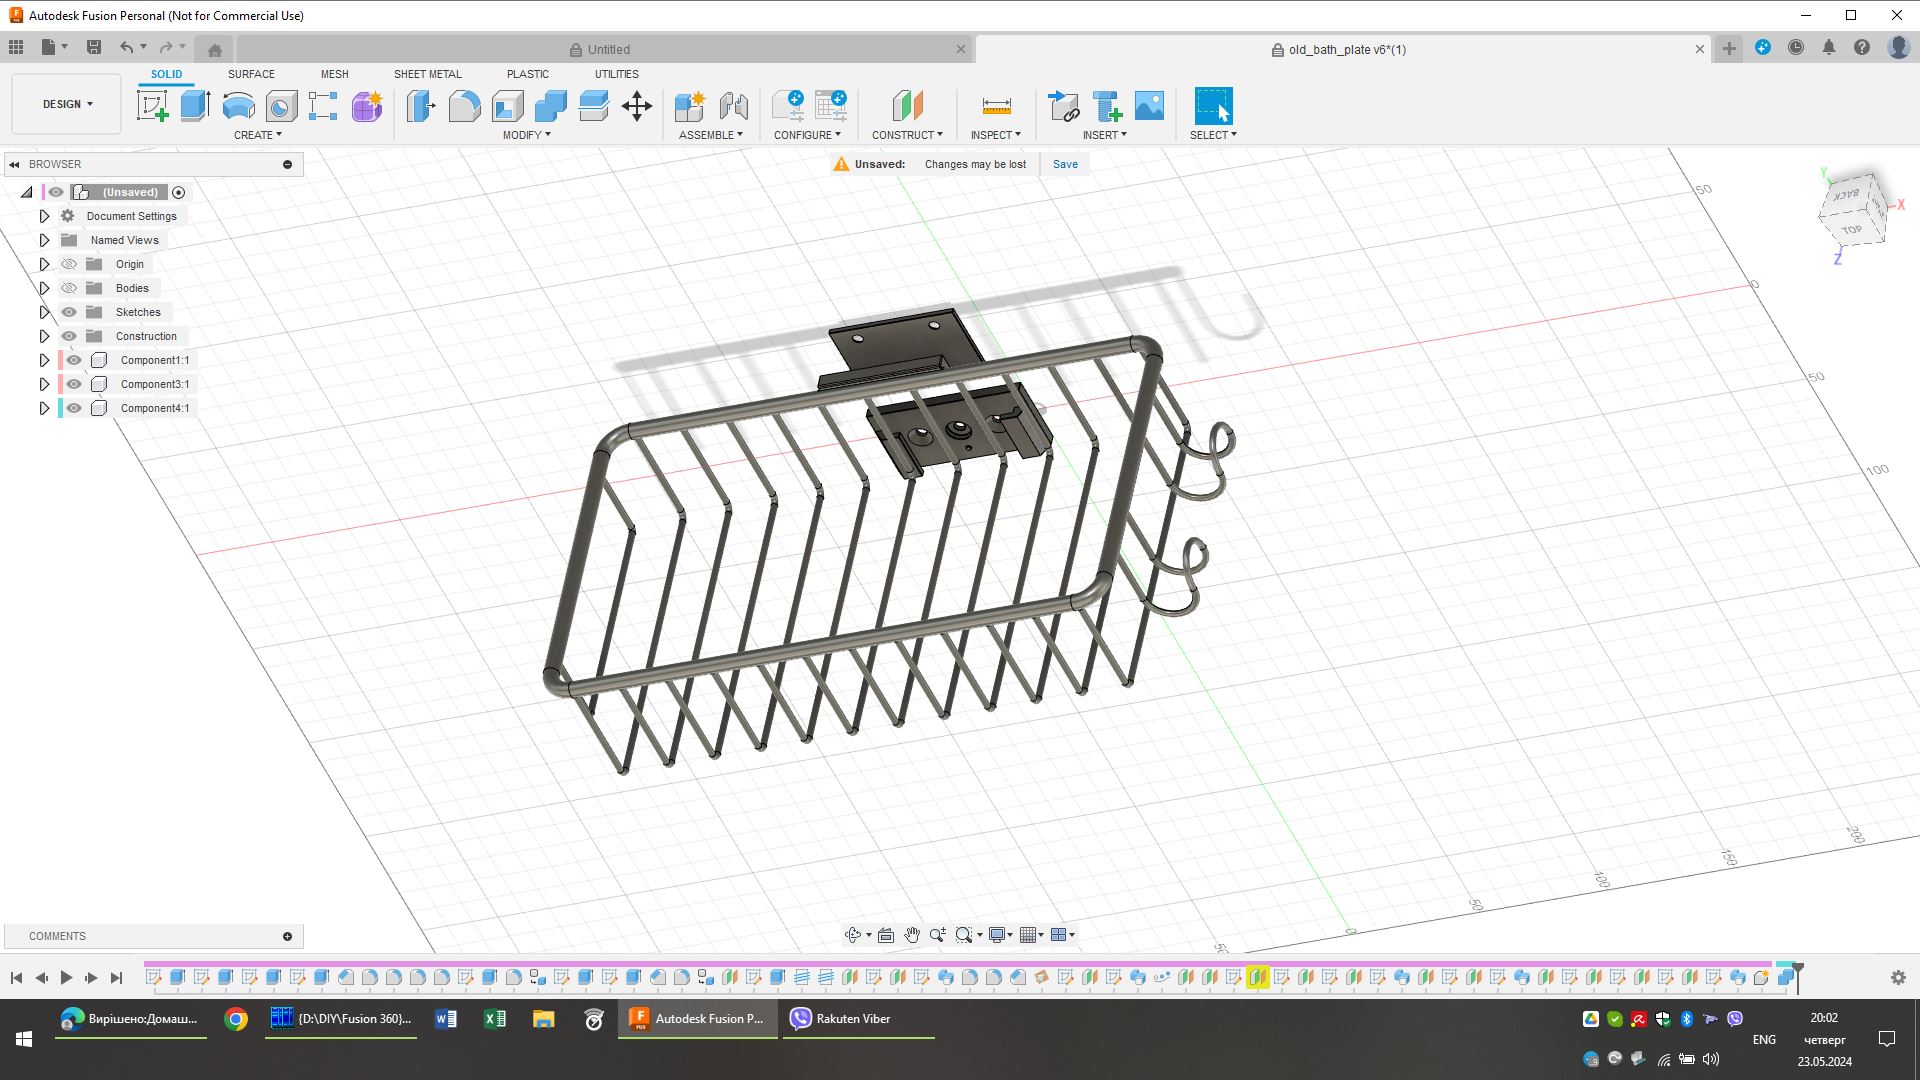Switch to the SHEET METAL tab
Screen dimensions: 1920x1080
(x=427, y=74)
